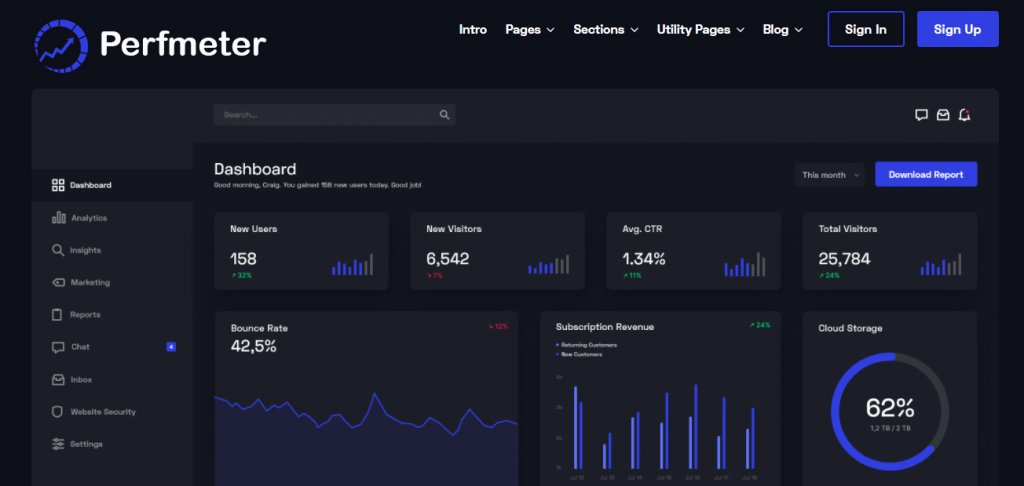Click the Sign In button

(865, 30)
